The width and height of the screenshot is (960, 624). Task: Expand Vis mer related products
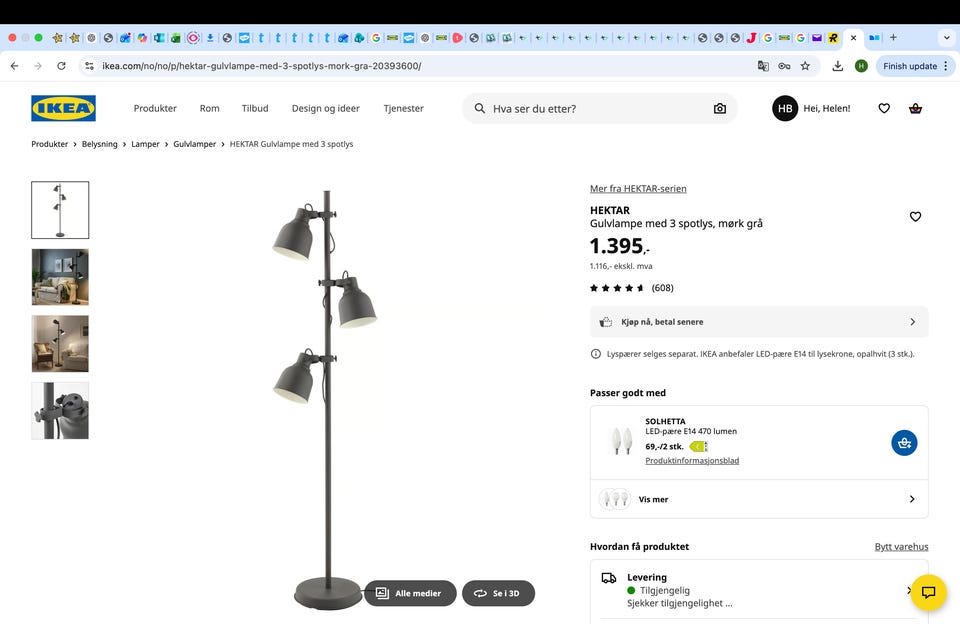point(759,499)
